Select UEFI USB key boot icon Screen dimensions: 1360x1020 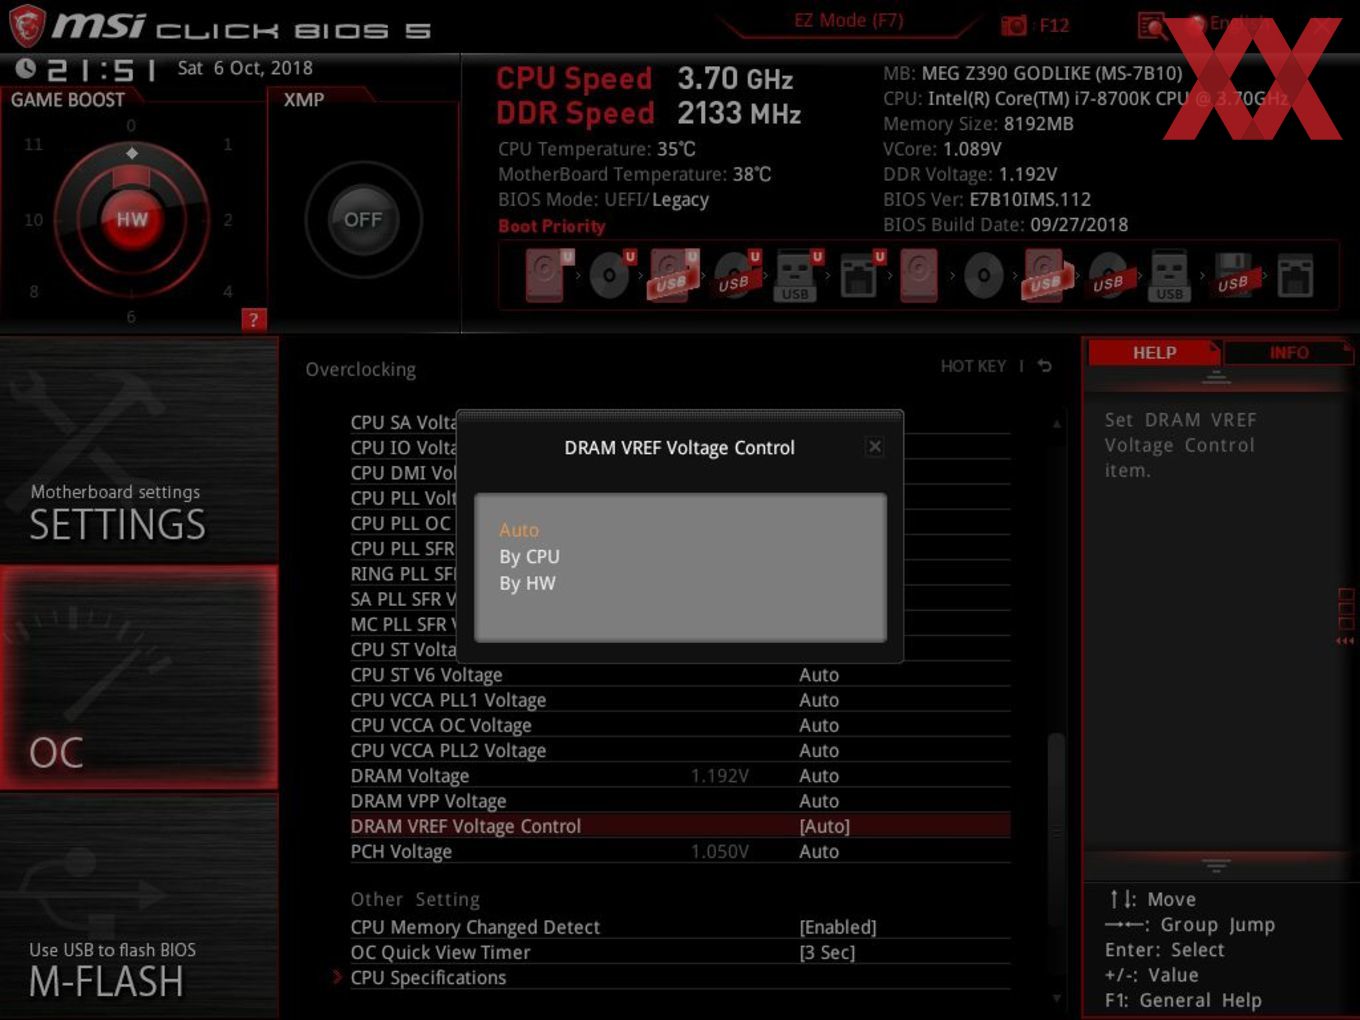[797, 274]
